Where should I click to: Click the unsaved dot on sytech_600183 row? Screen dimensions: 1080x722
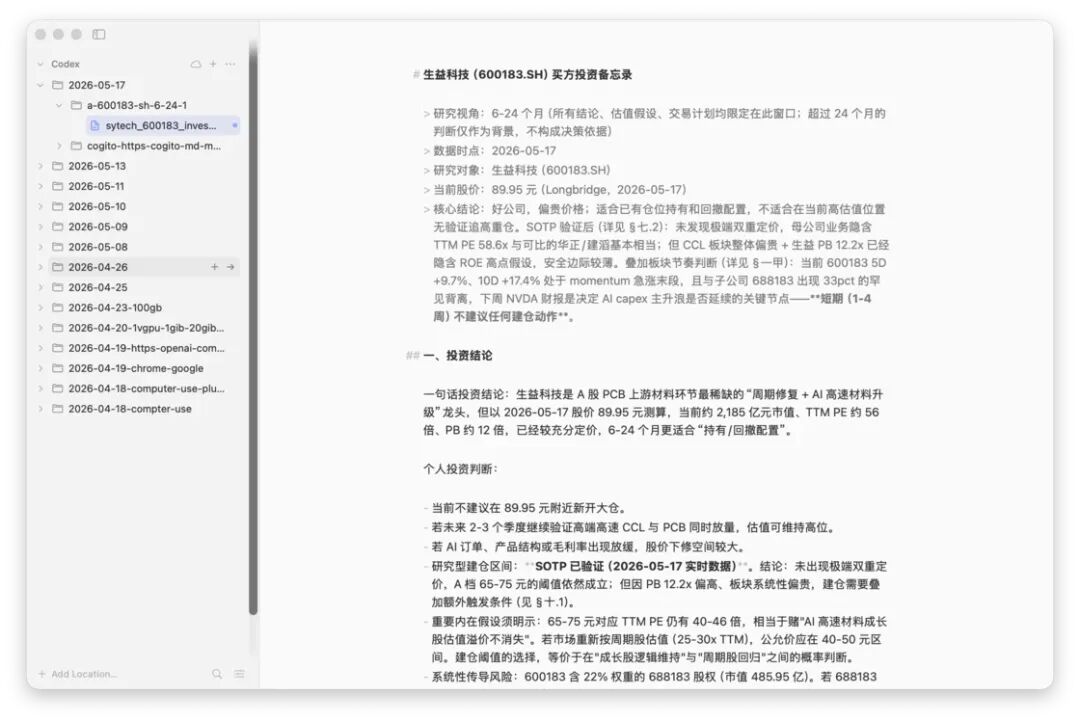[235, 125]
